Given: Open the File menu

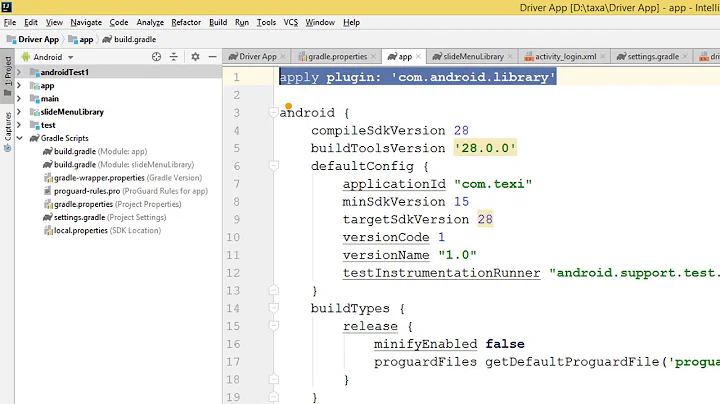Looking at the screenshot, I should tap(10, 22).
